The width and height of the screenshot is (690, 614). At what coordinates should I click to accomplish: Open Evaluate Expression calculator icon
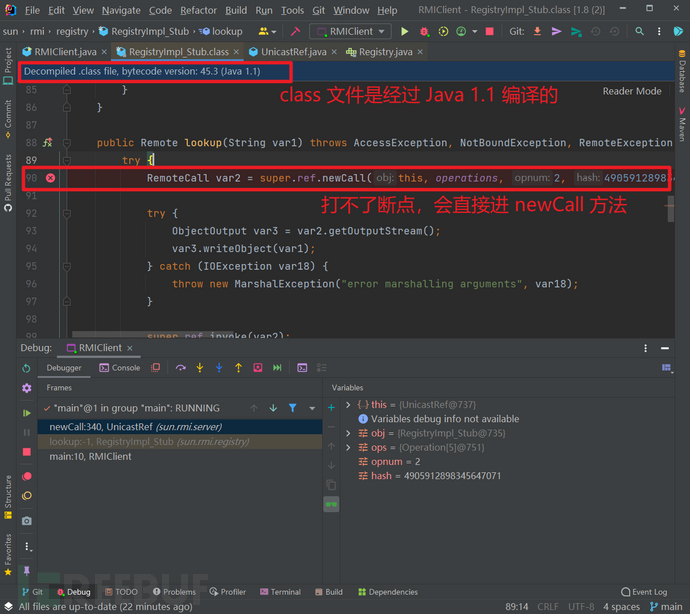pyautogui.click(x=302, y=368)
